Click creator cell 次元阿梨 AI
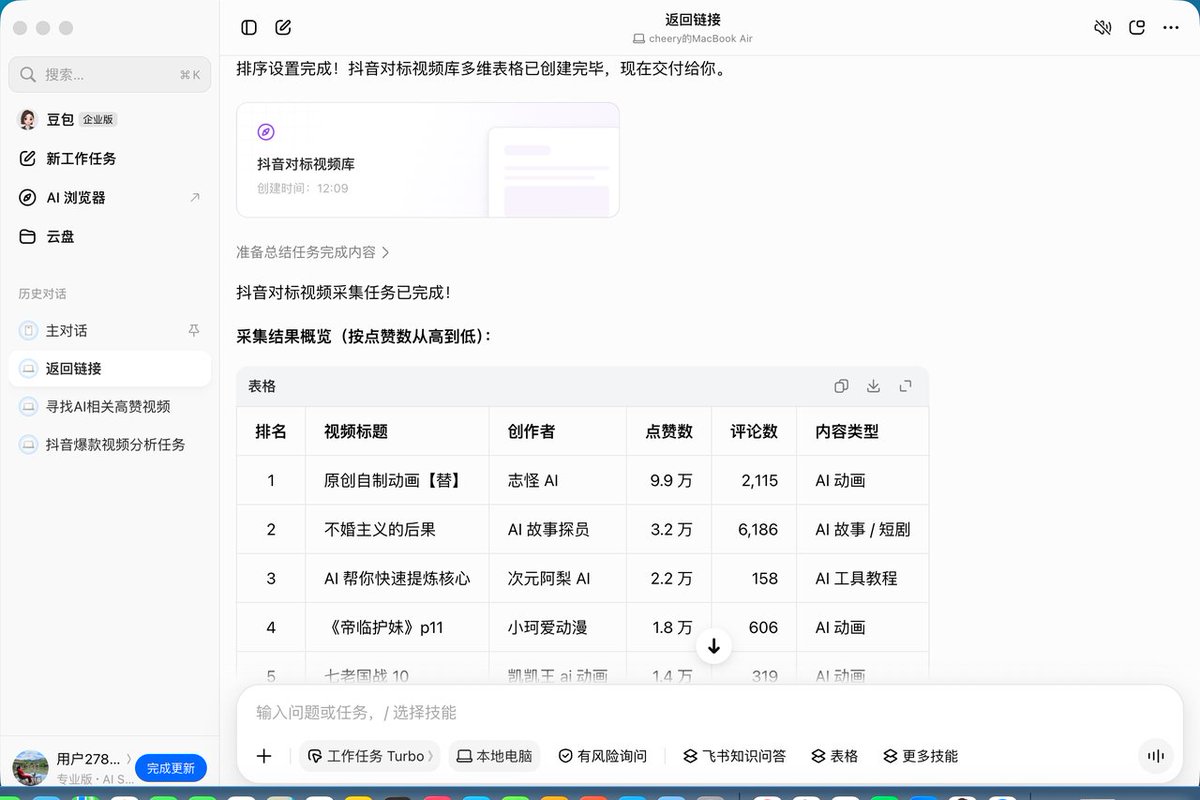This screenshot has width=1200, height=800. coord(558,579)
